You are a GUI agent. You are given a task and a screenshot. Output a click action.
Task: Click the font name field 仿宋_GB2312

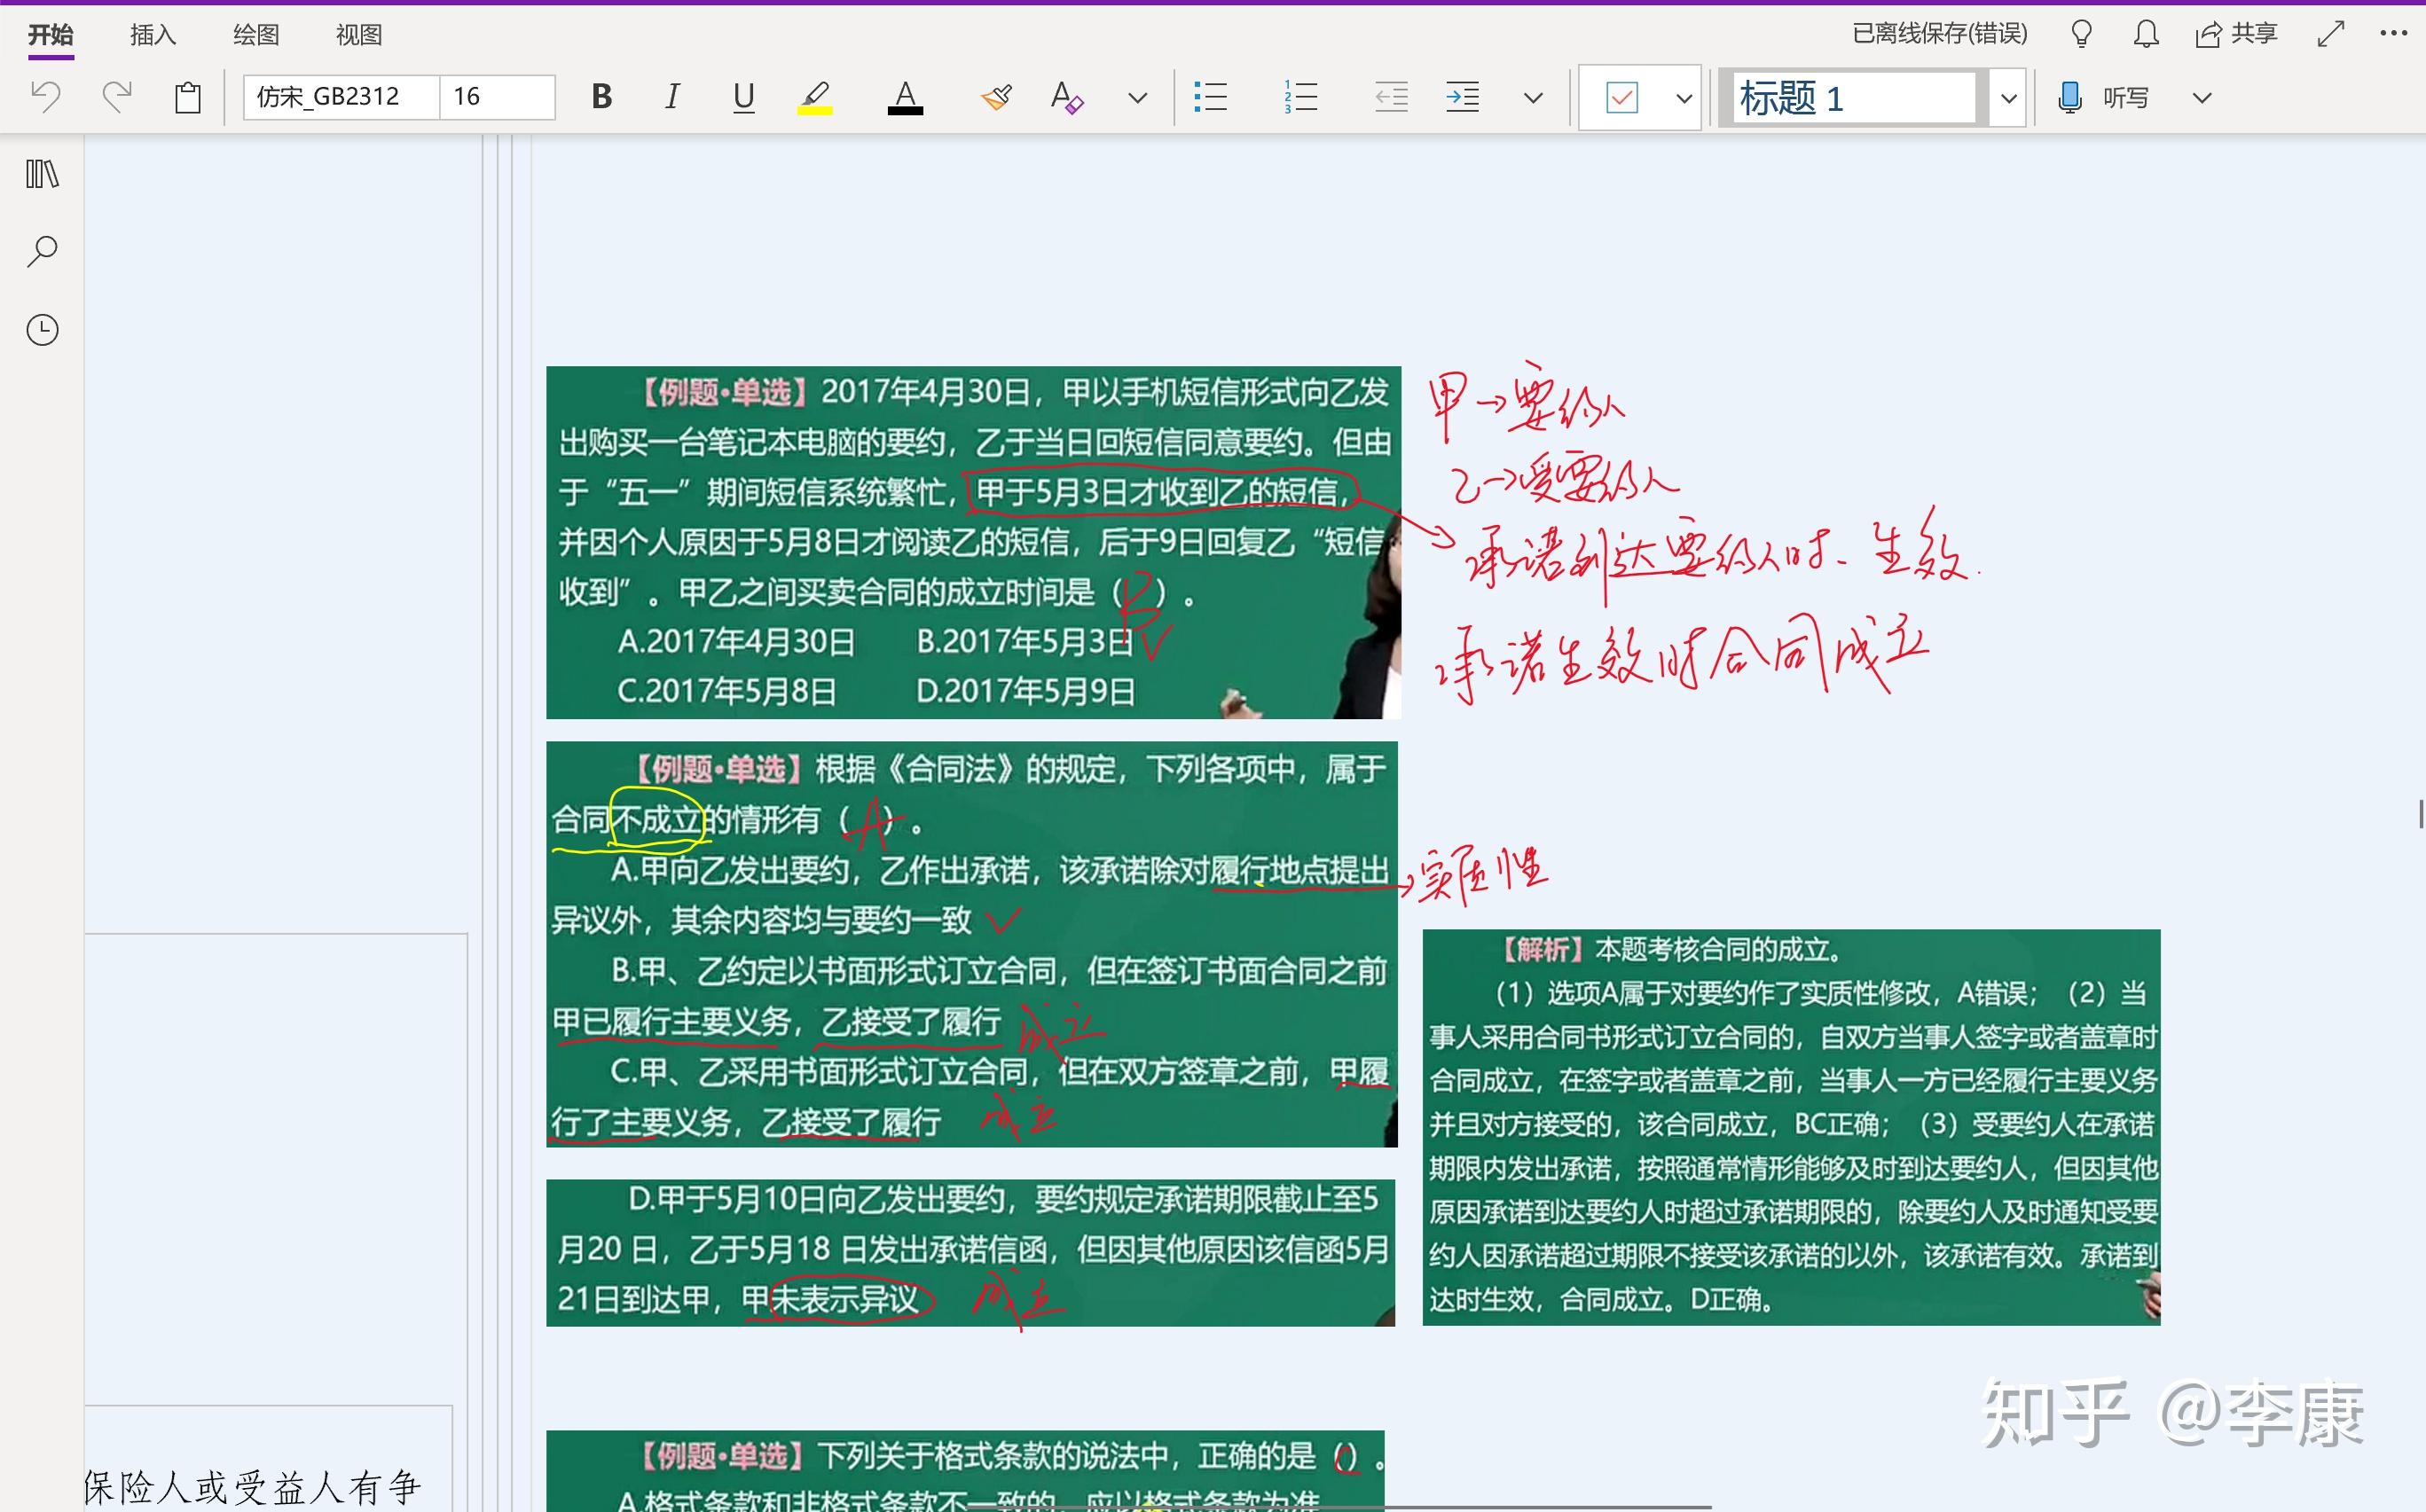(341, 97)
